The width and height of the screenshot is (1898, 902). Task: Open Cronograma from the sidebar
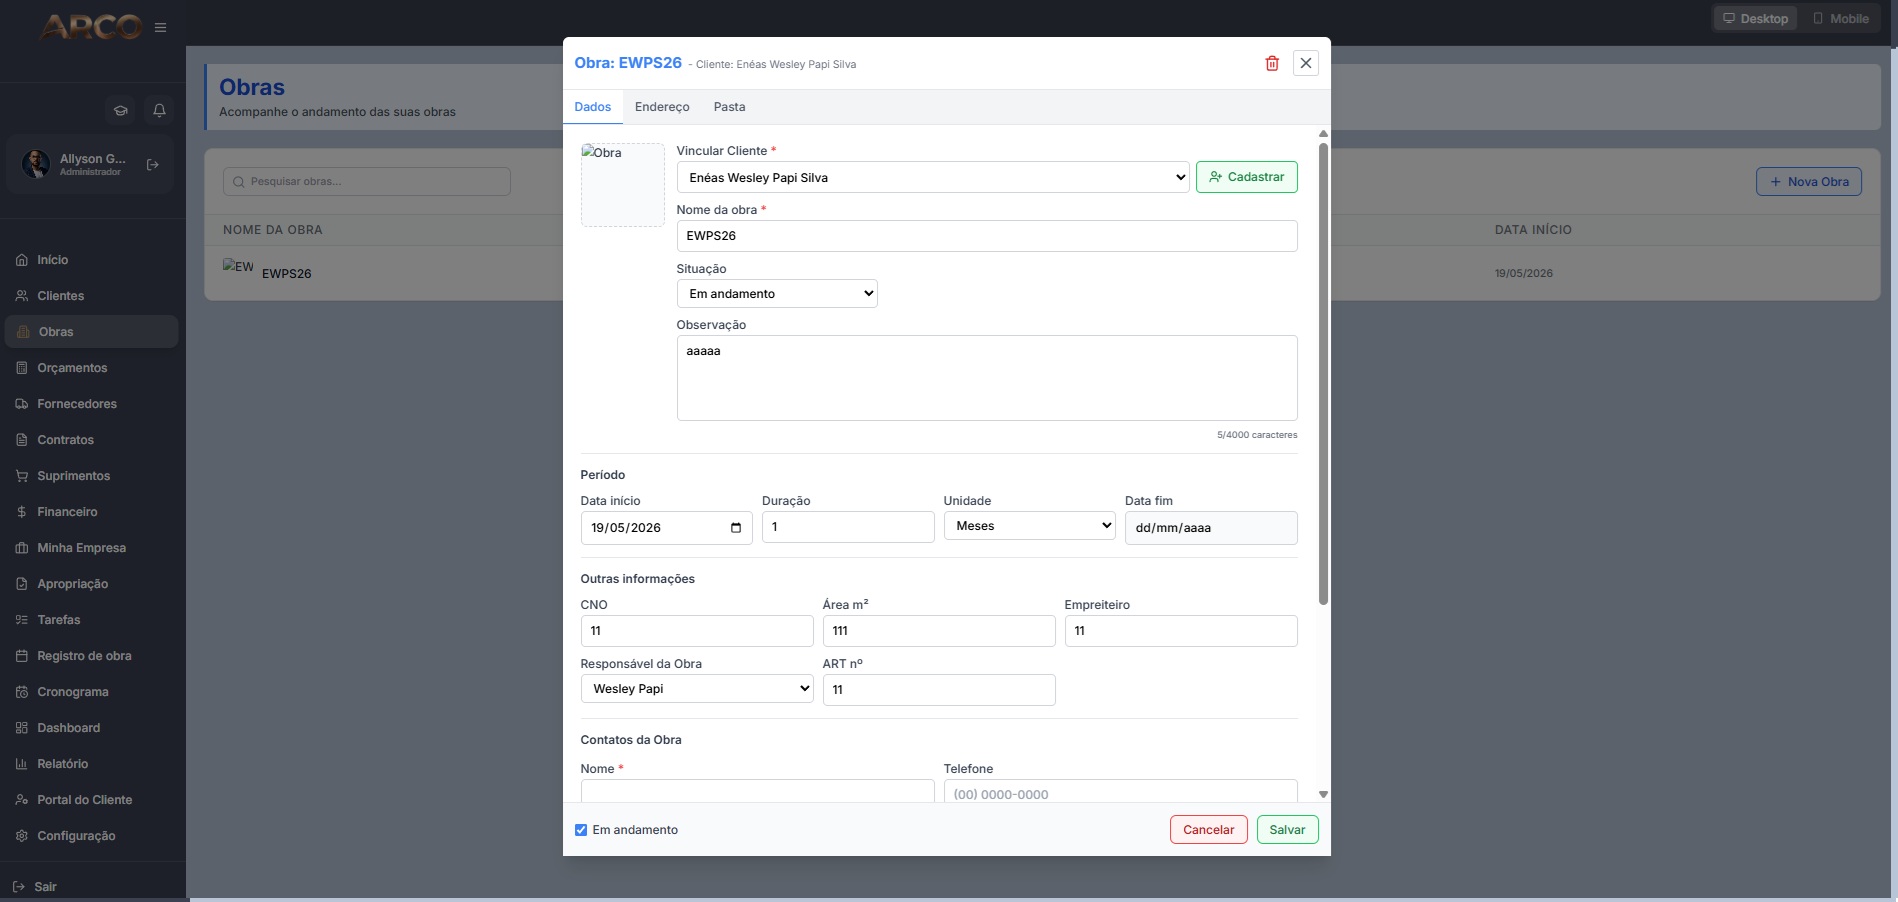[73, 692]
